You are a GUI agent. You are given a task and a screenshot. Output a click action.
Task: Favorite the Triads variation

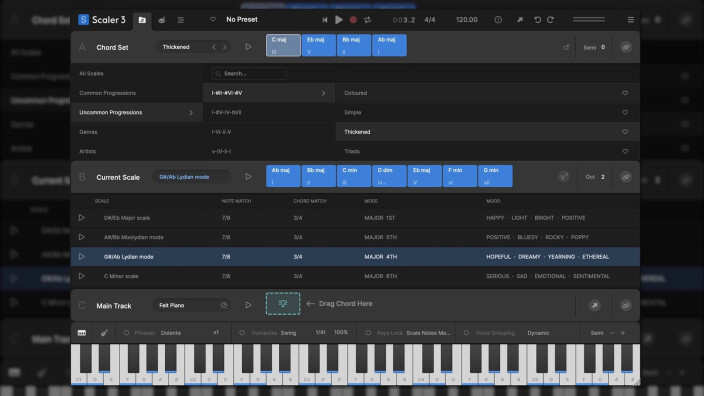(x=625, y=151)
